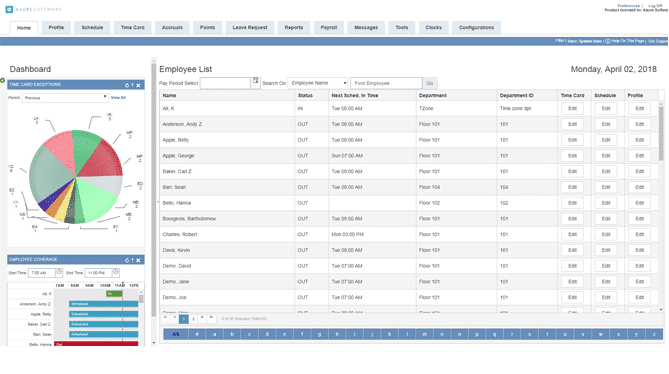
Task: Close the Employee Coverage widget
Action: tap(138, 260)
